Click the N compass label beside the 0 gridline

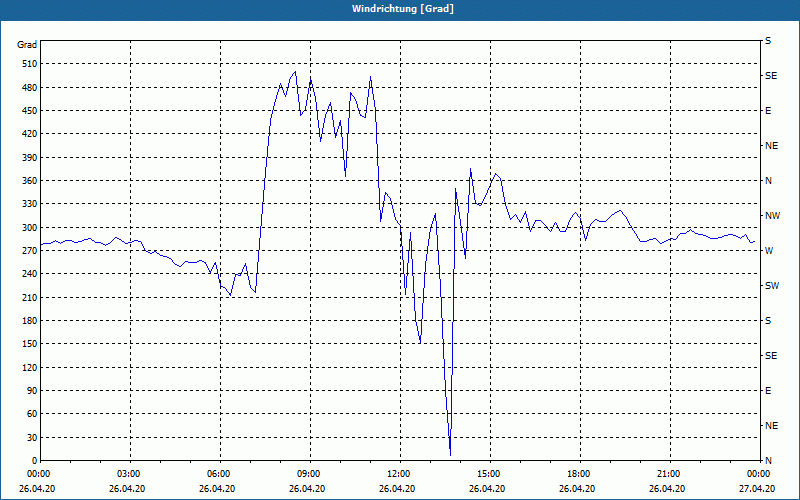tap(768, 461)
